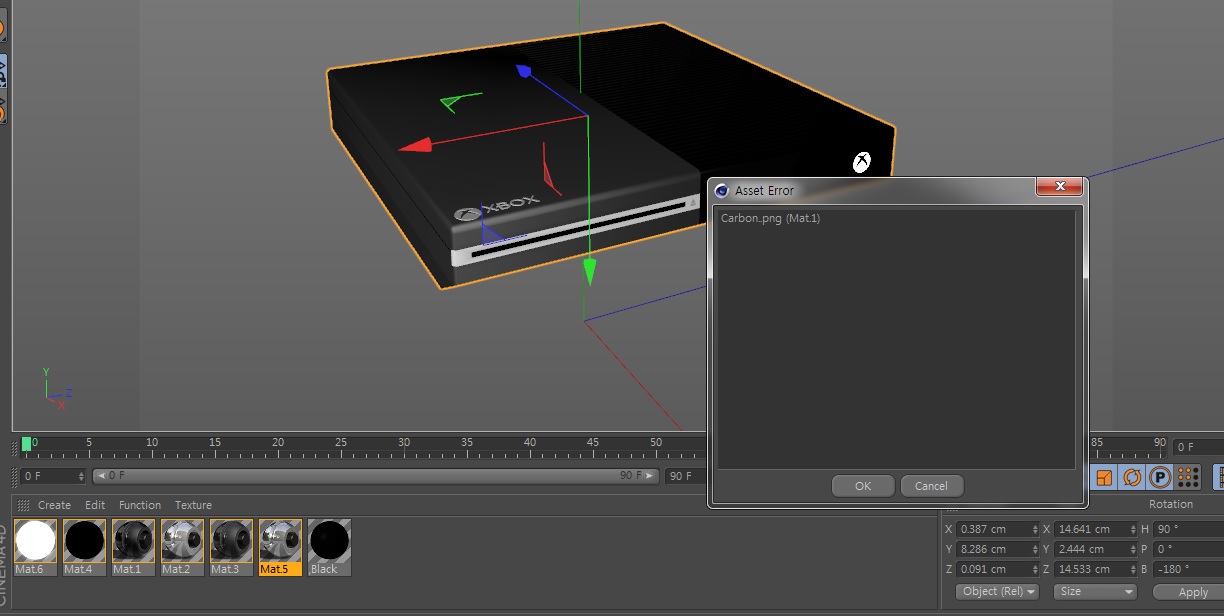This screenshot has width=1224, height=616.
Task: Jump to frame 45 on timeline ruler
Action: 593,442
